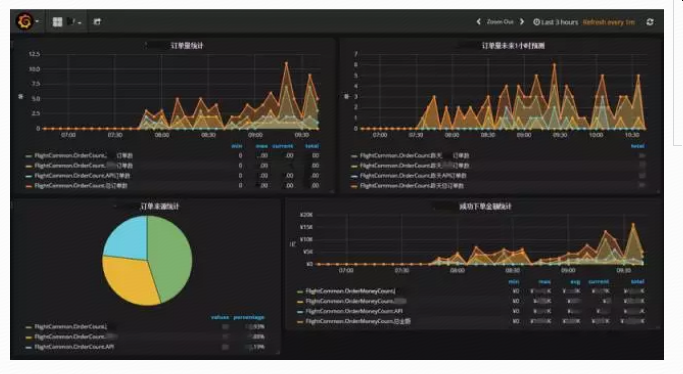This screenshot has height=374, width=683.
Task: Open the Last 3 hours time picker
Action: (556, 22)
